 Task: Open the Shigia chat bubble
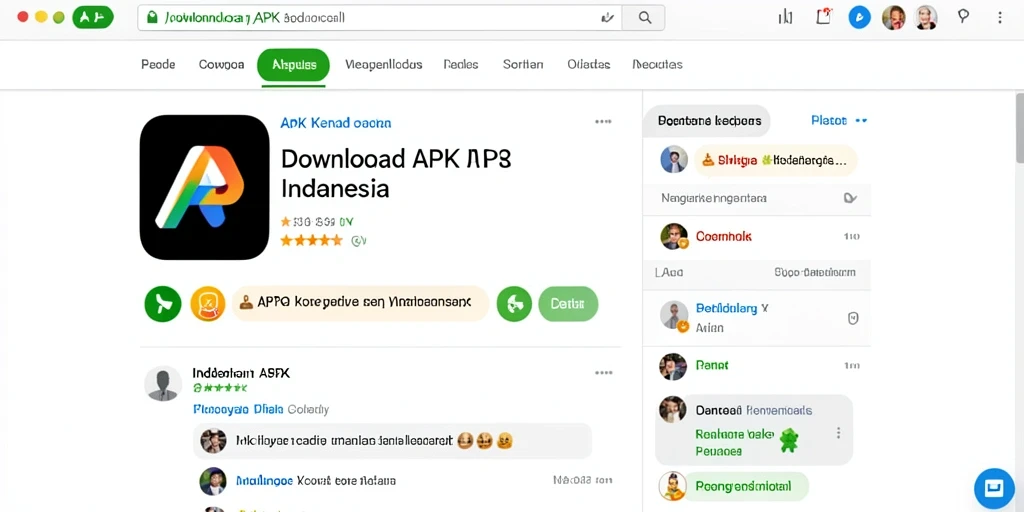point(775,160)
